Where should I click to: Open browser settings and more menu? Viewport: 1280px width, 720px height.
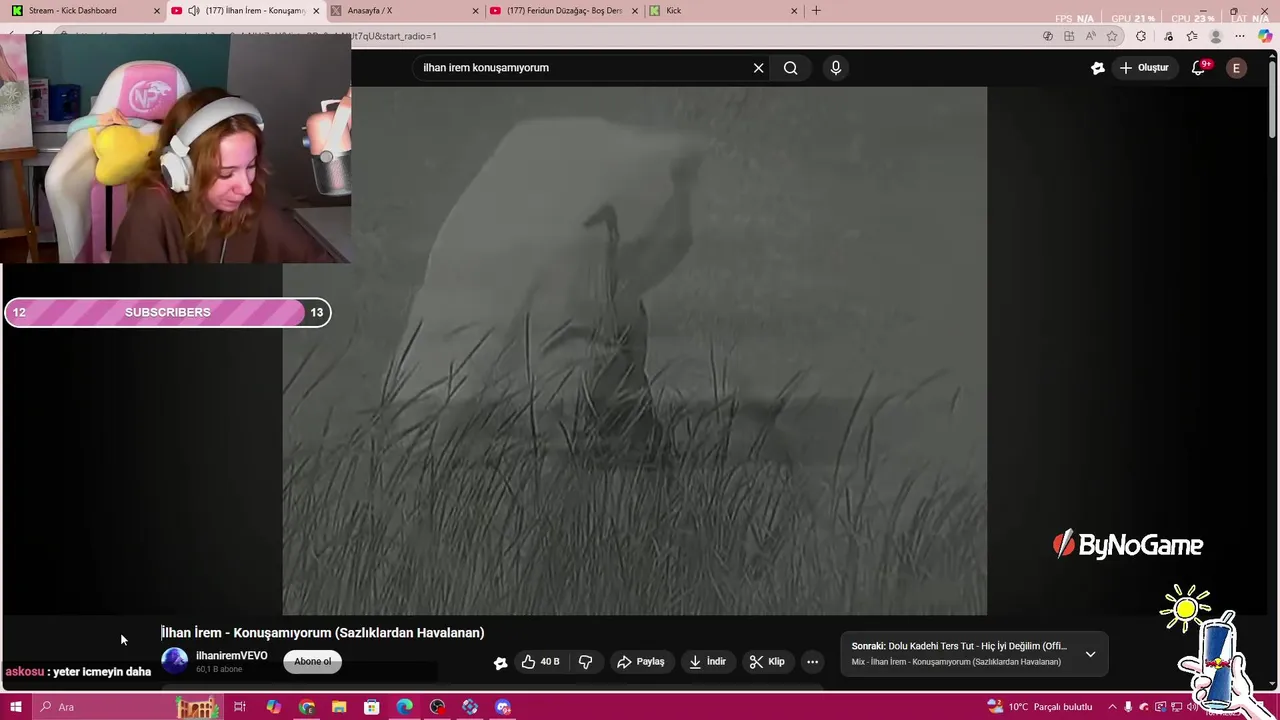(x=1240, y=36)
